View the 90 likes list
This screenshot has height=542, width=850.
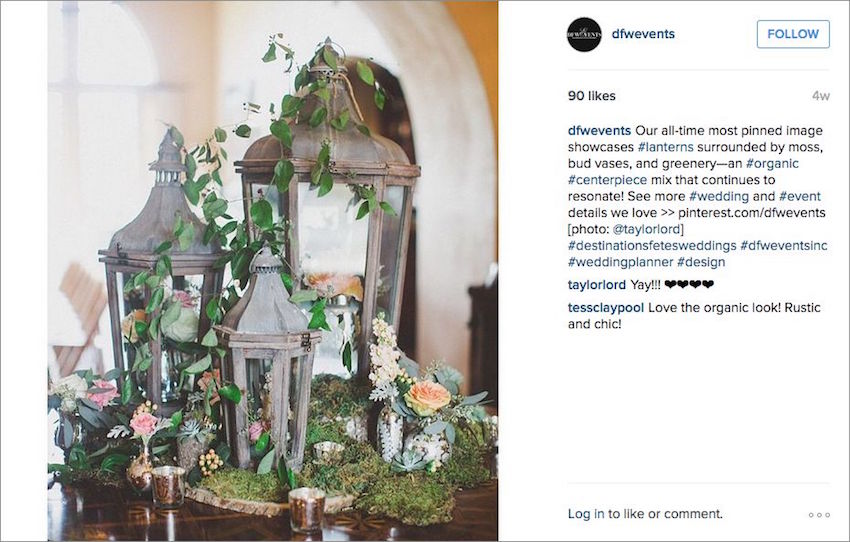pos(591,96)
